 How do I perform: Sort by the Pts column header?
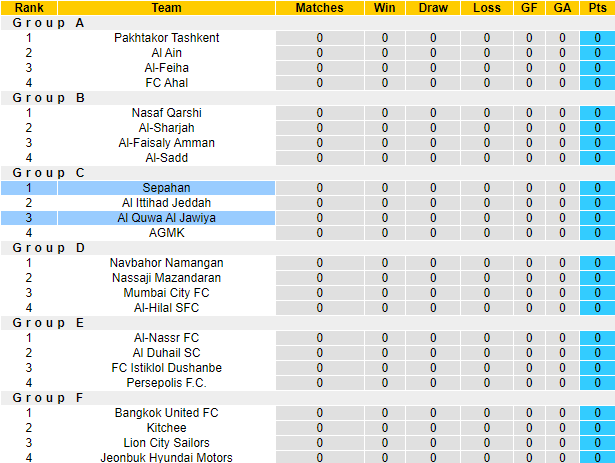click(x=597, y=8)
